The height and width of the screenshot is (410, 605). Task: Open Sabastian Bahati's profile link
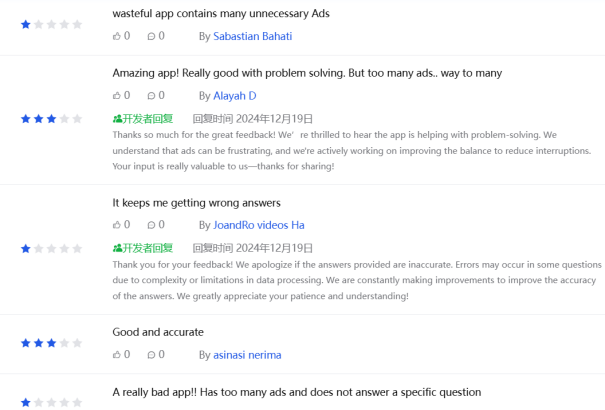(x=253, y=36)
